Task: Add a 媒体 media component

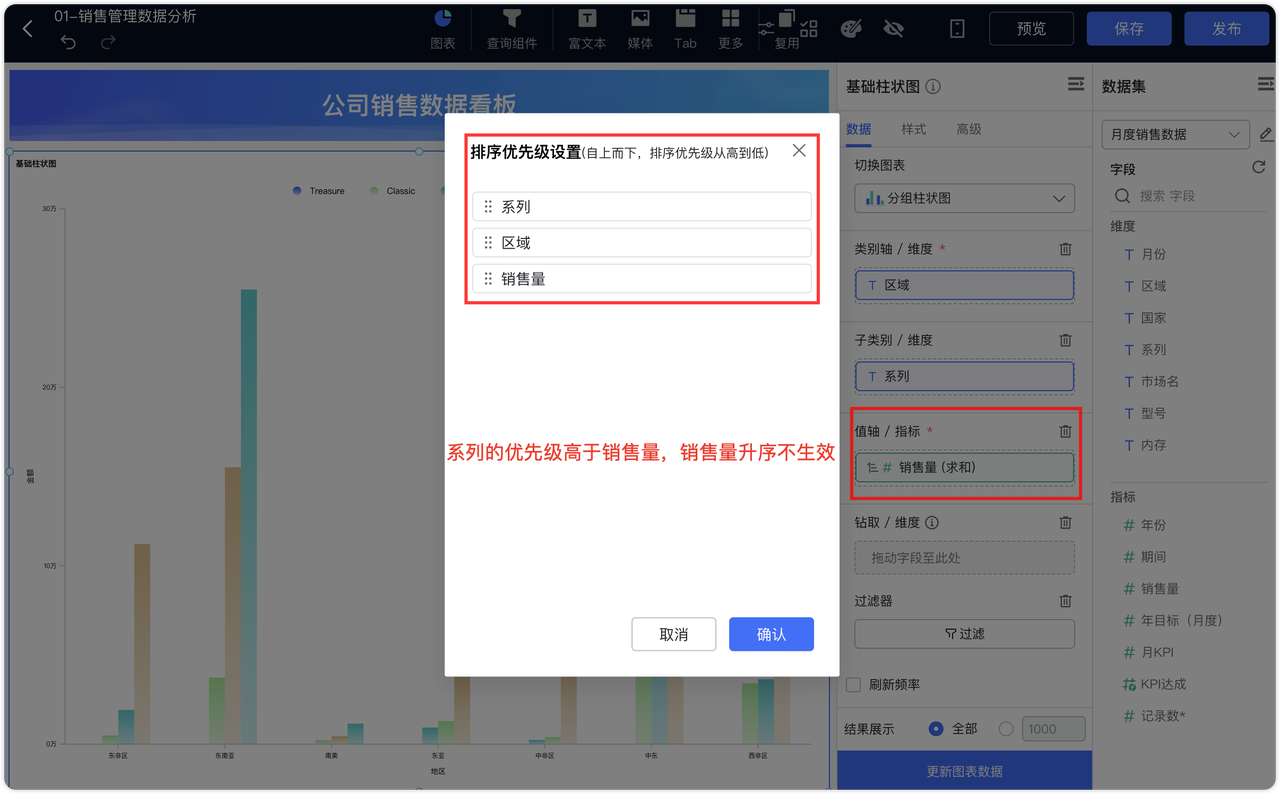Action: [x=640, y=29]
